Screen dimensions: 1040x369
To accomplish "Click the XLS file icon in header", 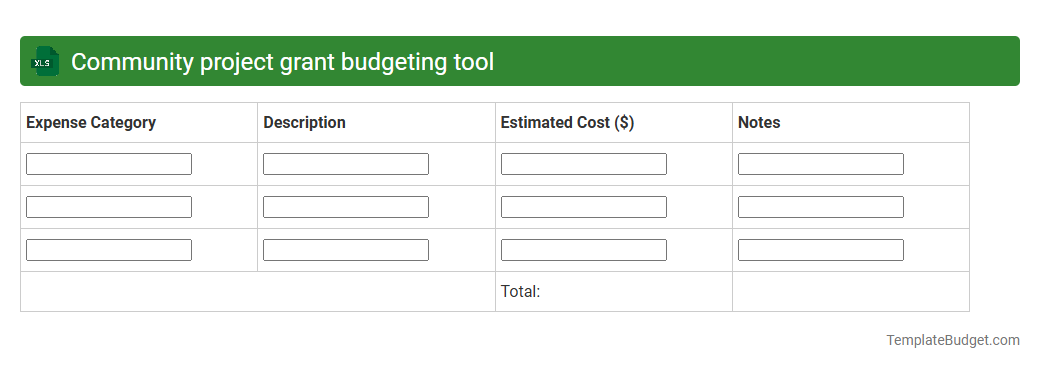I will [x=44, y=61].
